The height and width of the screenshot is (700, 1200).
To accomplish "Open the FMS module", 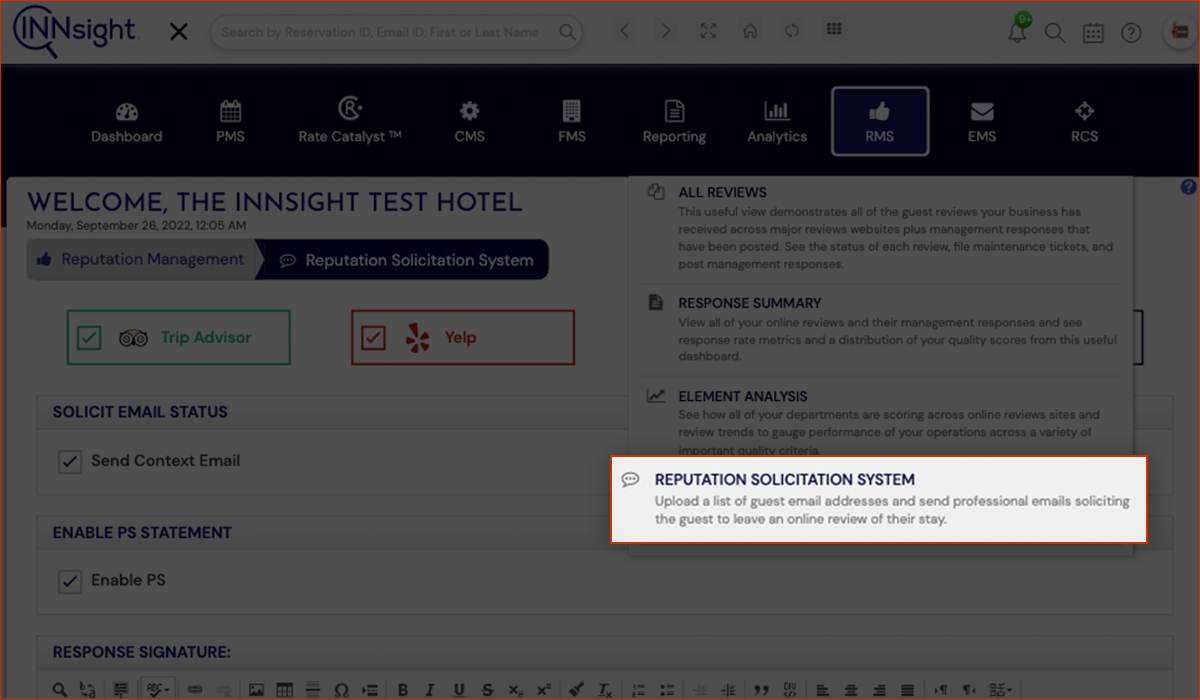I will coord(572,122).
